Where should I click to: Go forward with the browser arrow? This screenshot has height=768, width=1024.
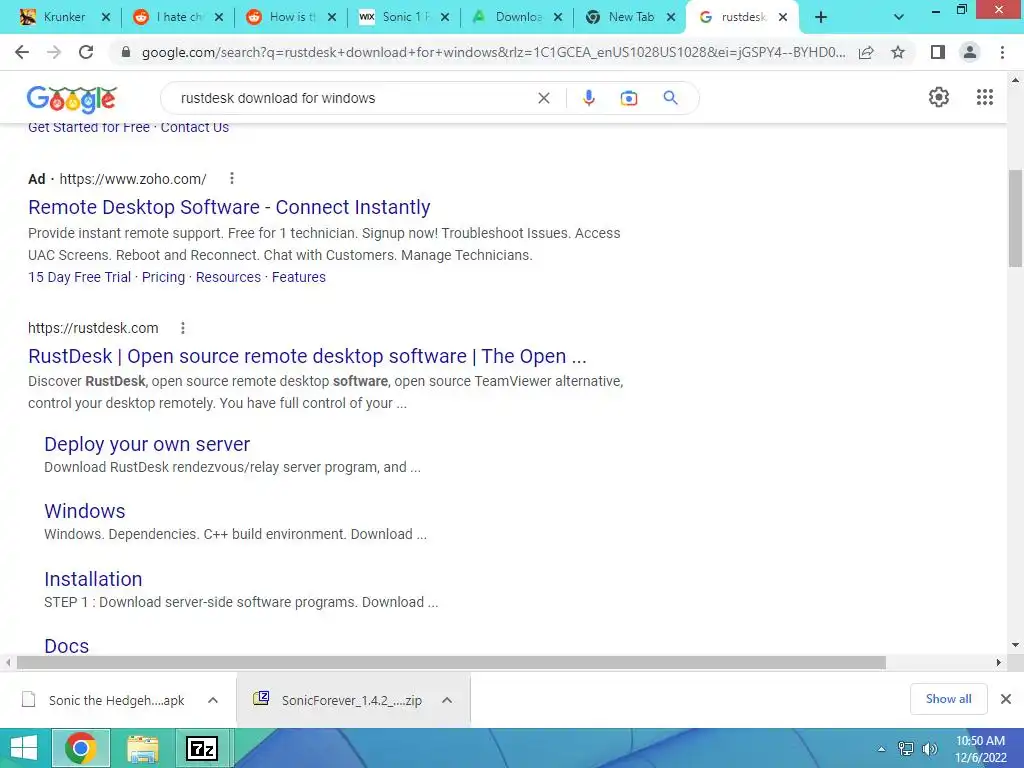click(54, 52)
